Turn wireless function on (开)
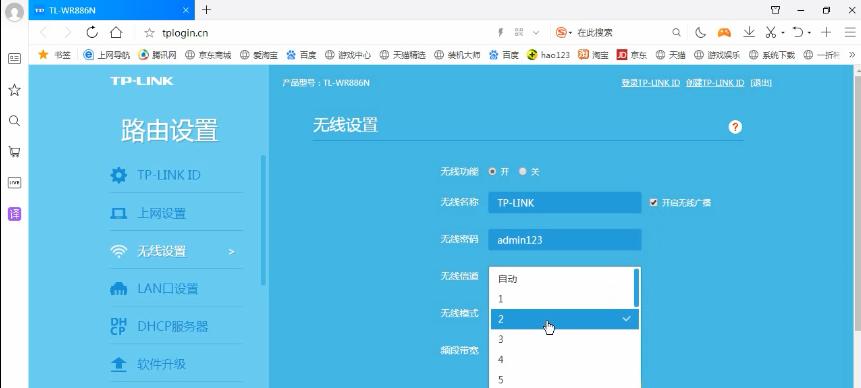 click(x=492, y=172)
